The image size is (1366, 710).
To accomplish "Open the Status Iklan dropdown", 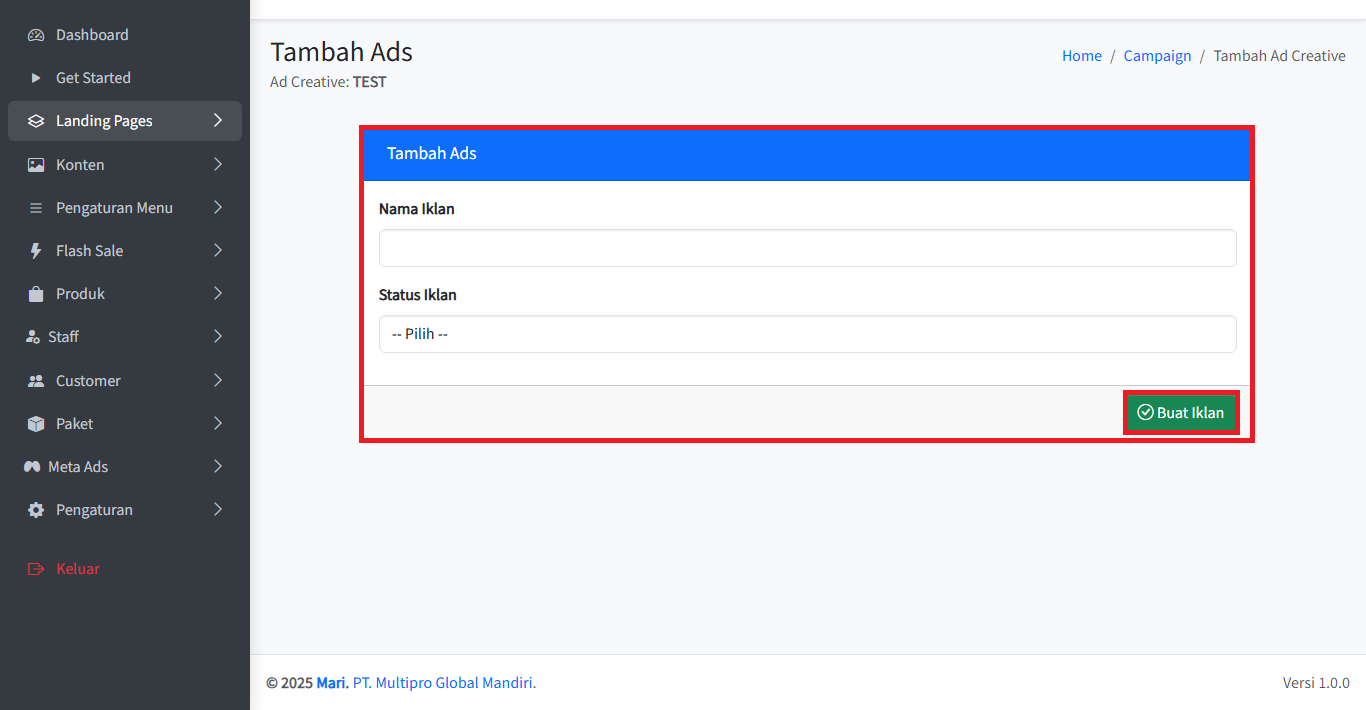I will (807, 334).
